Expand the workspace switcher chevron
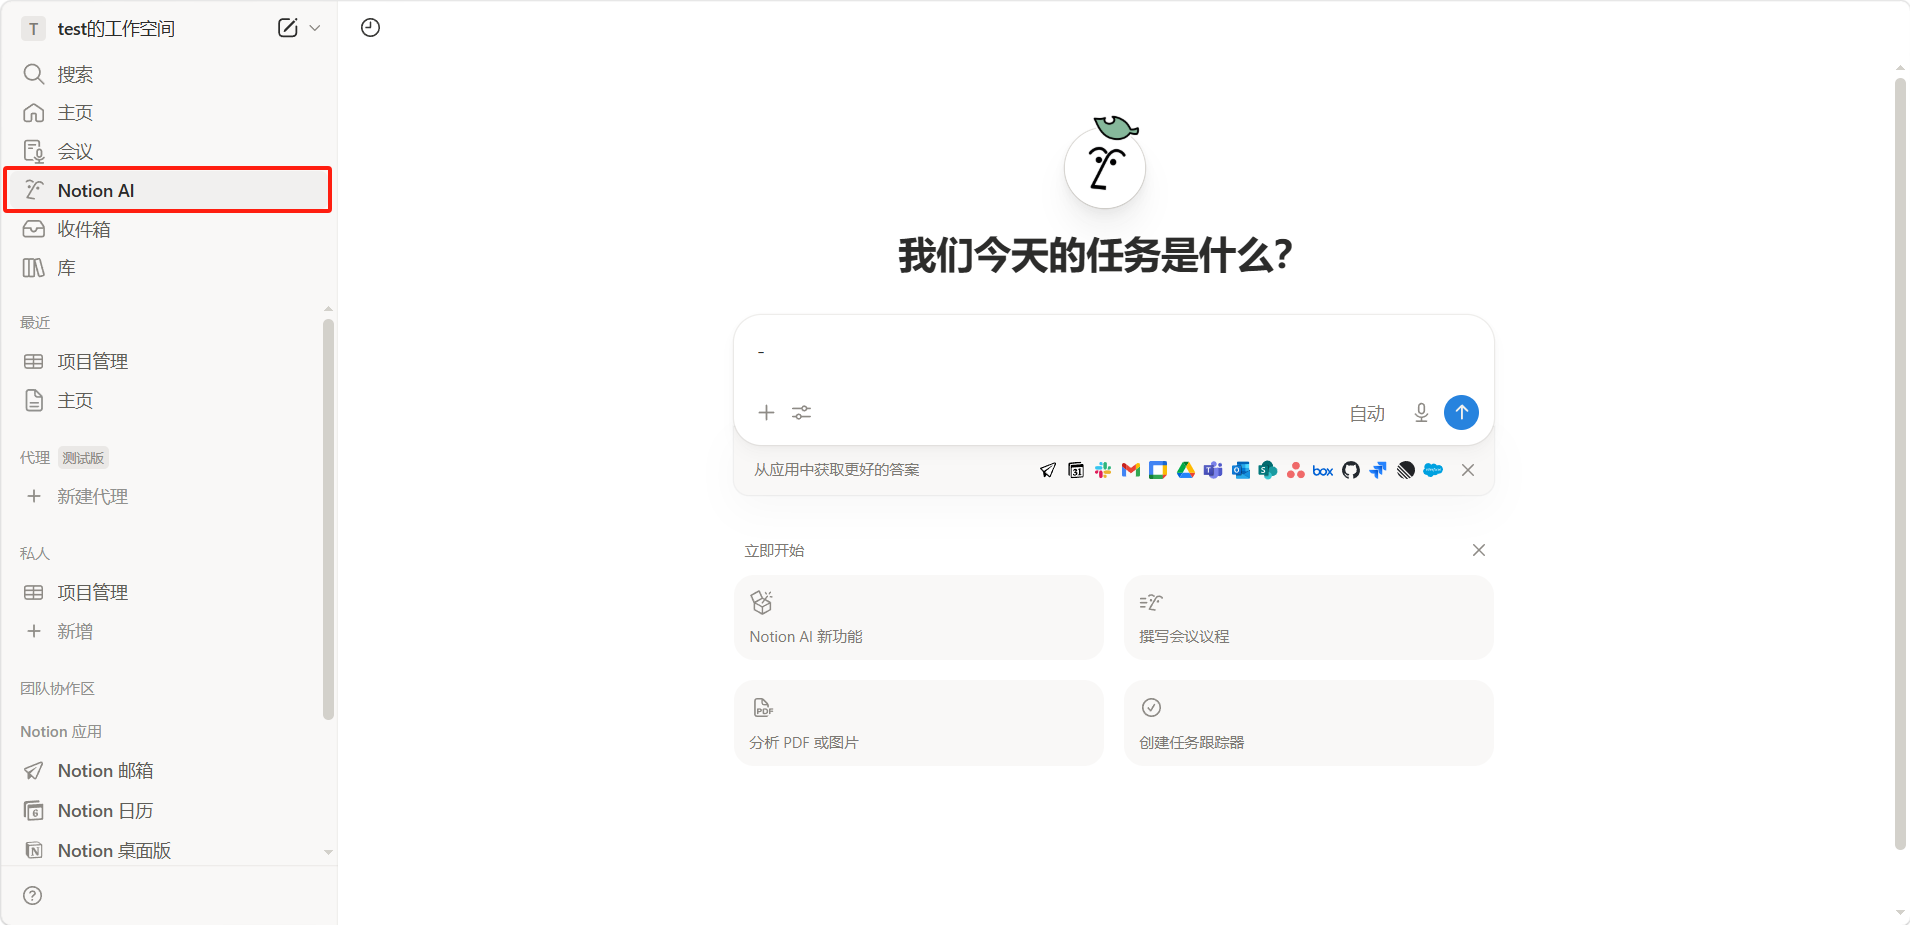The width and height of the screenshot is (1910, 925). [315, 28]
